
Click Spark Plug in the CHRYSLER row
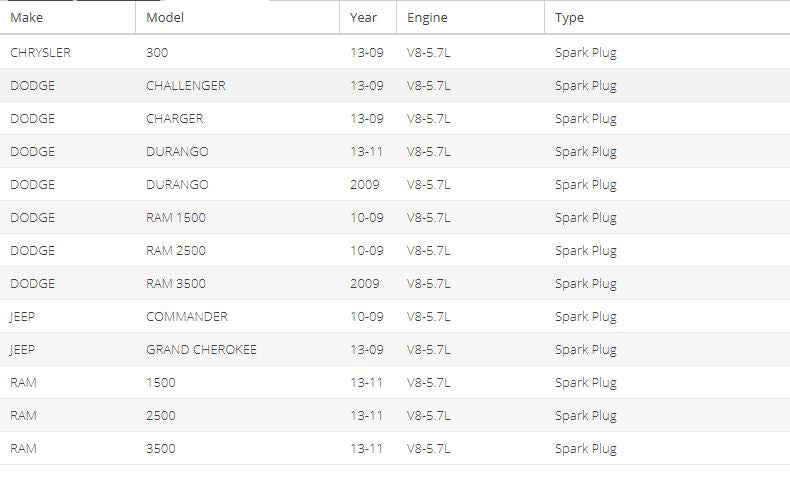(585, 53)
